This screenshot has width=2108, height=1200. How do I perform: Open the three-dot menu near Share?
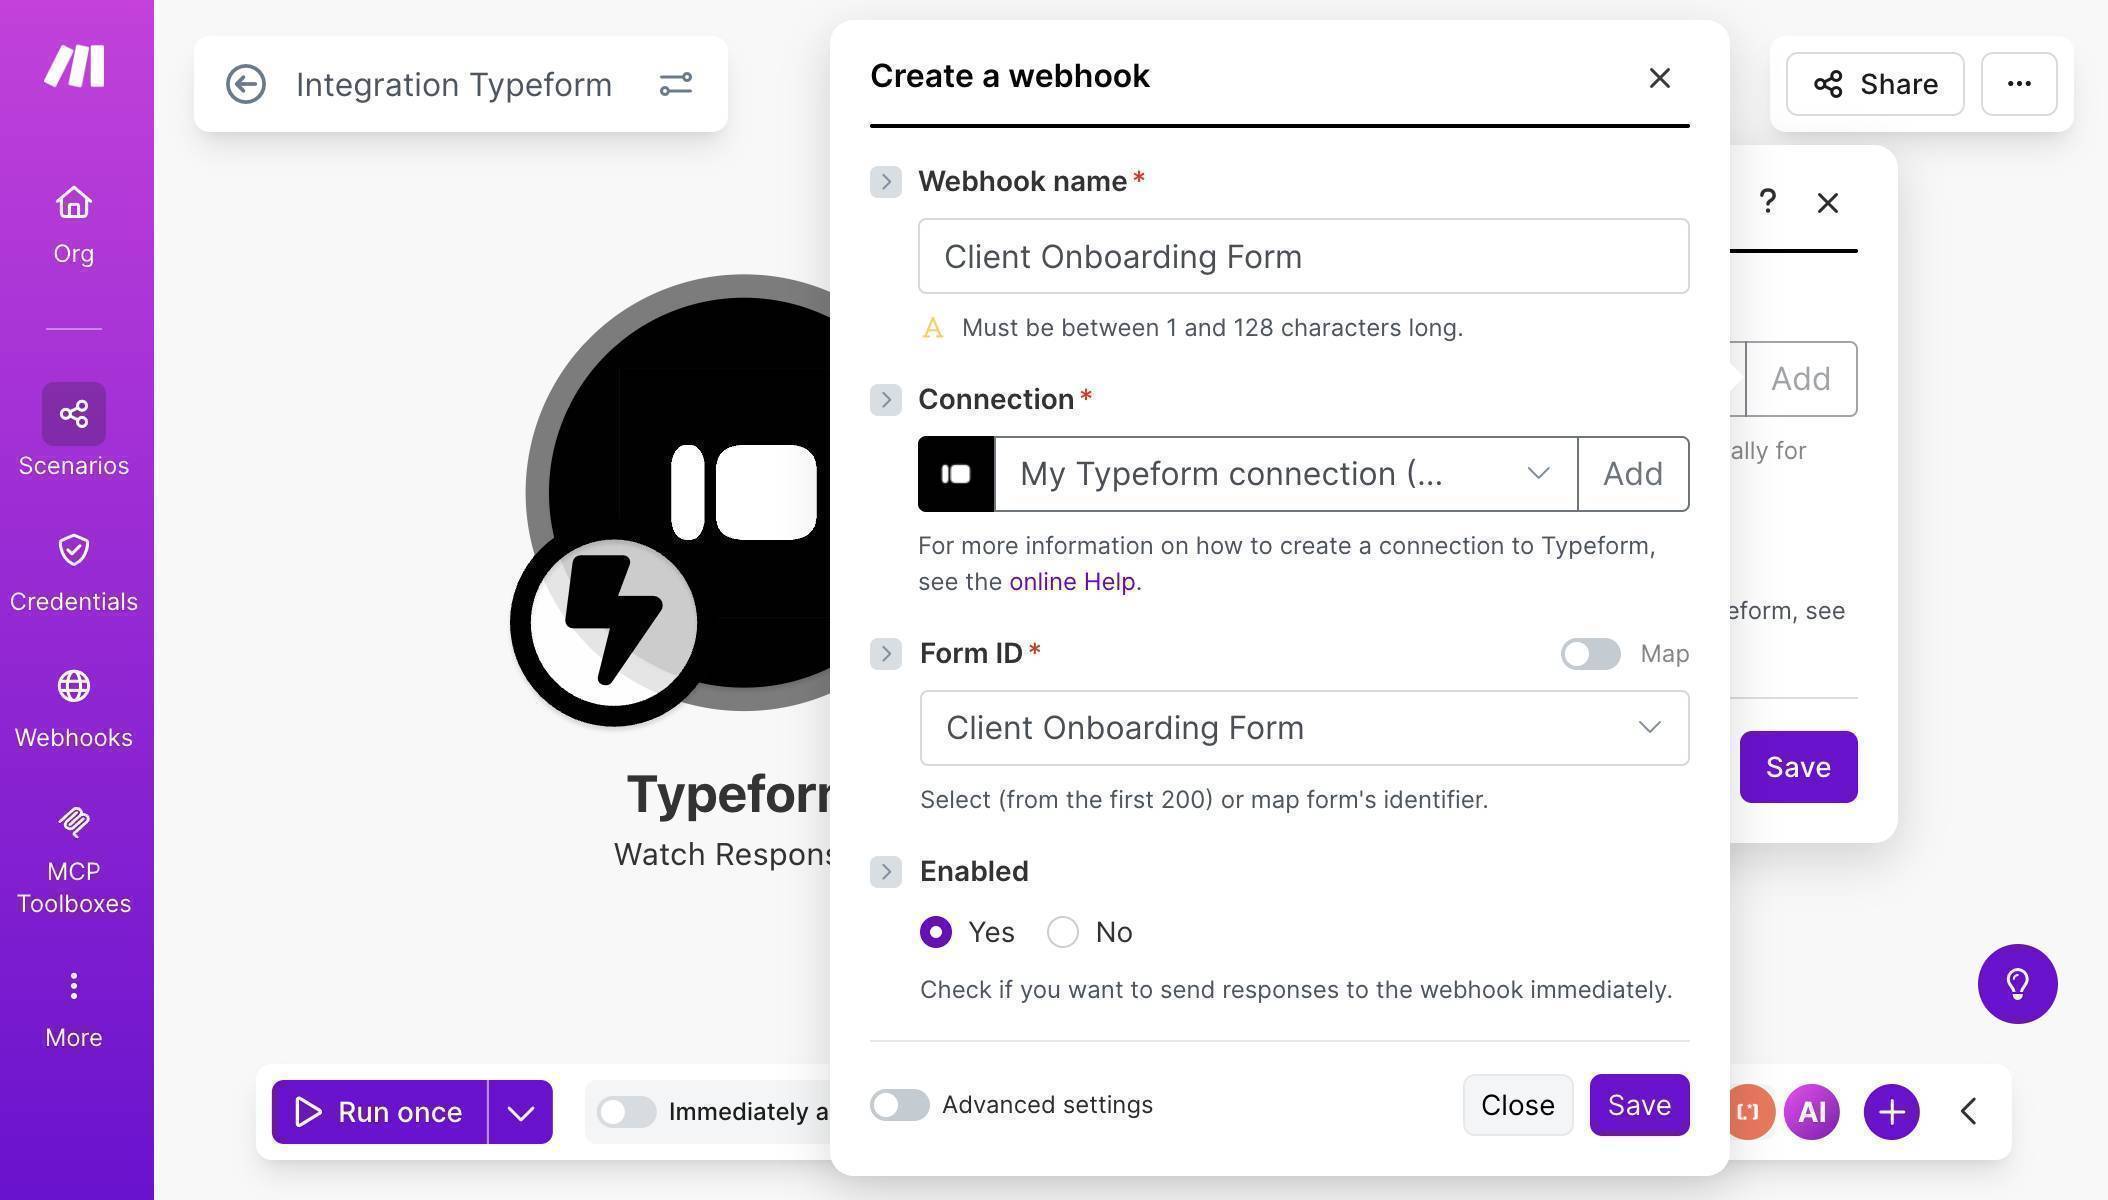(2018, 84)
